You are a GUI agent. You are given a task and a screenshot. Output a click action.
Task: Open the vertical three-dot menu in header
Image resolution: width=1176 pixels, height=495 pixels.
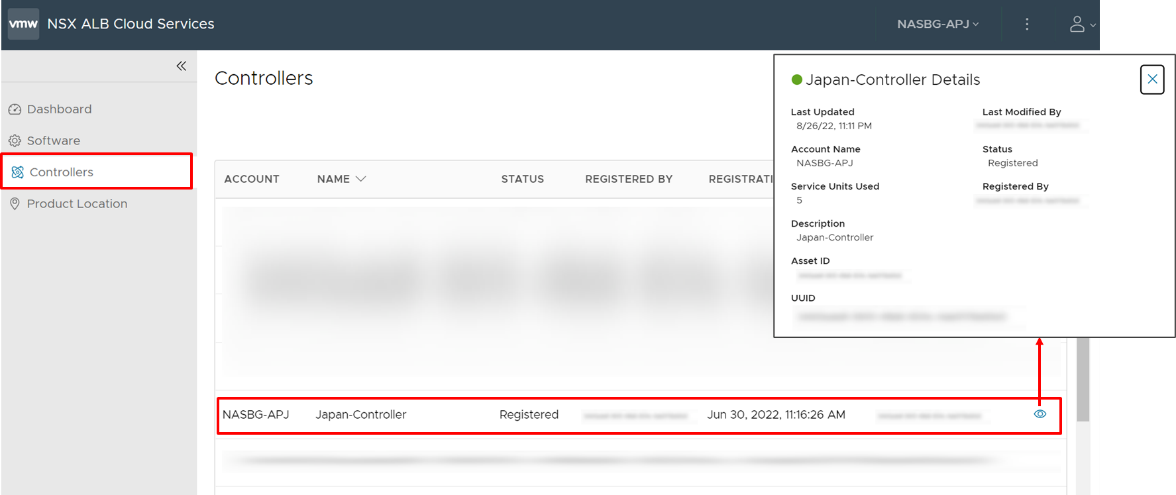pyautogui.click(x=1028, y=24)
